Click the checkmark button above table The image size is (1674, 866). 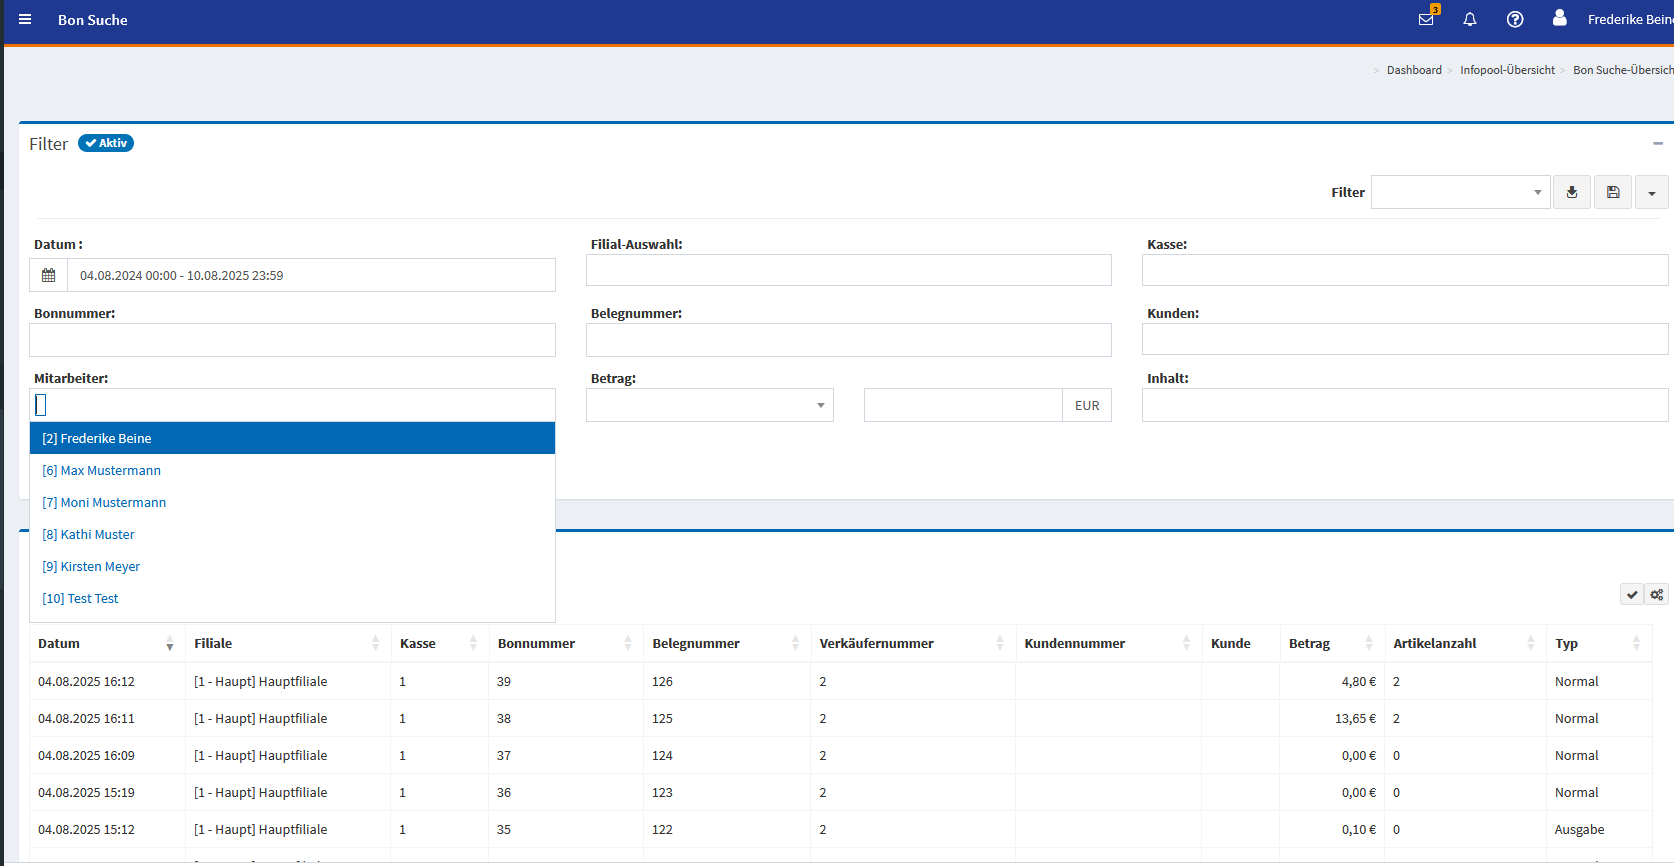pyautogui.click(x=1632, y=595)
